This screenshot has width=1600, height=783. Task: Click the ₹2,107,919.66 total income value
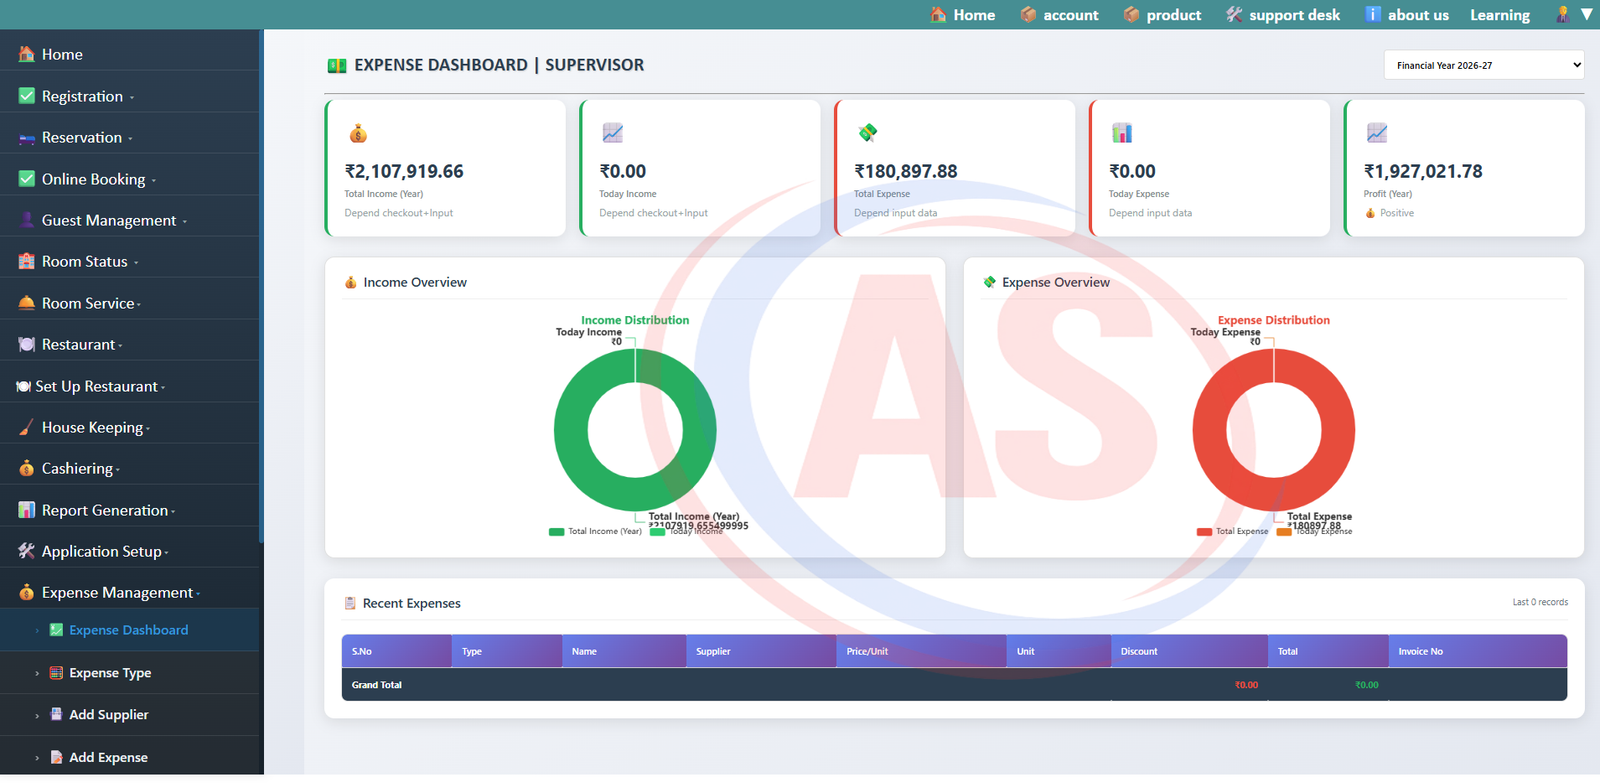point(404,171)
